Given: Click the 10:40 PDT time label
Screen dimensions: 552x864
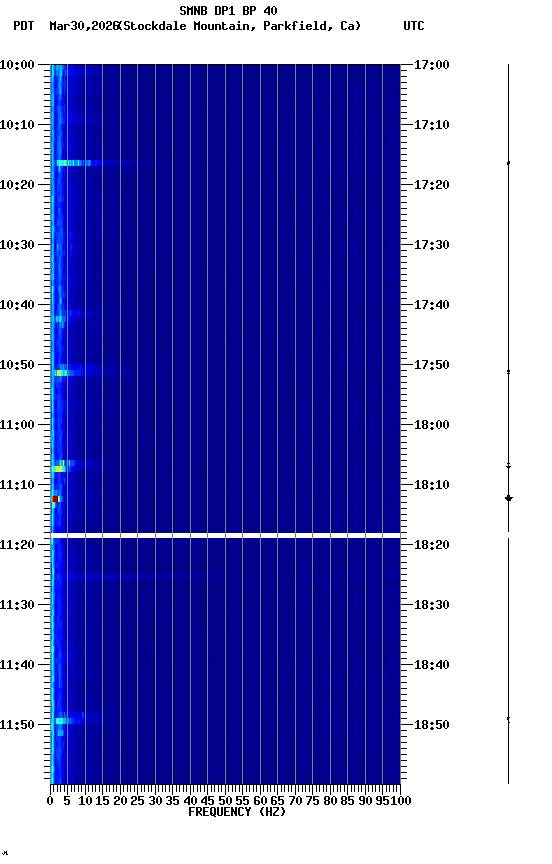Looking at the screenshot, I should pyautogui.click(x=17, y=305).
